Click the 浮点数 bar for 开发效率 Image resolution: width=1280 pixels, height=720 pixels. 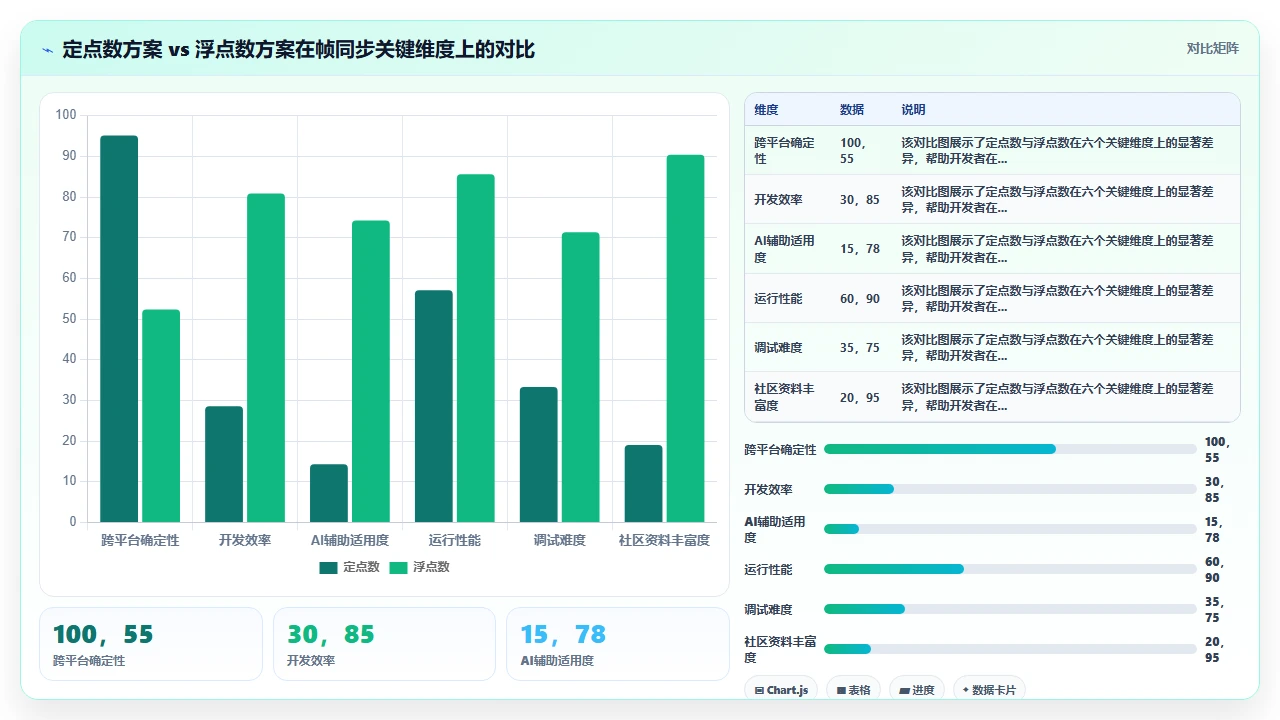click(266, 358)
